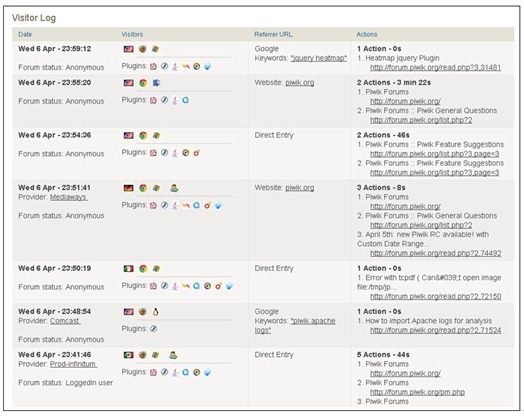Screen dimensions: 524x416
Task: Open the Comcast provider link
Action: coord(65,321)
